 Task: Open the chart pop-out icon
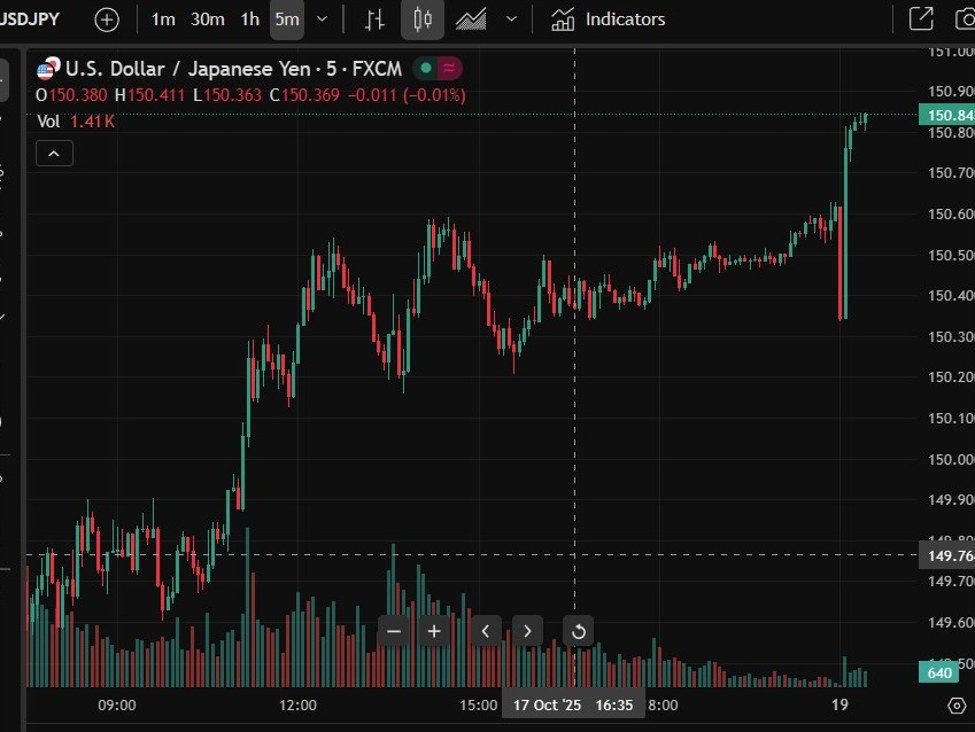(x=919, y=19)
